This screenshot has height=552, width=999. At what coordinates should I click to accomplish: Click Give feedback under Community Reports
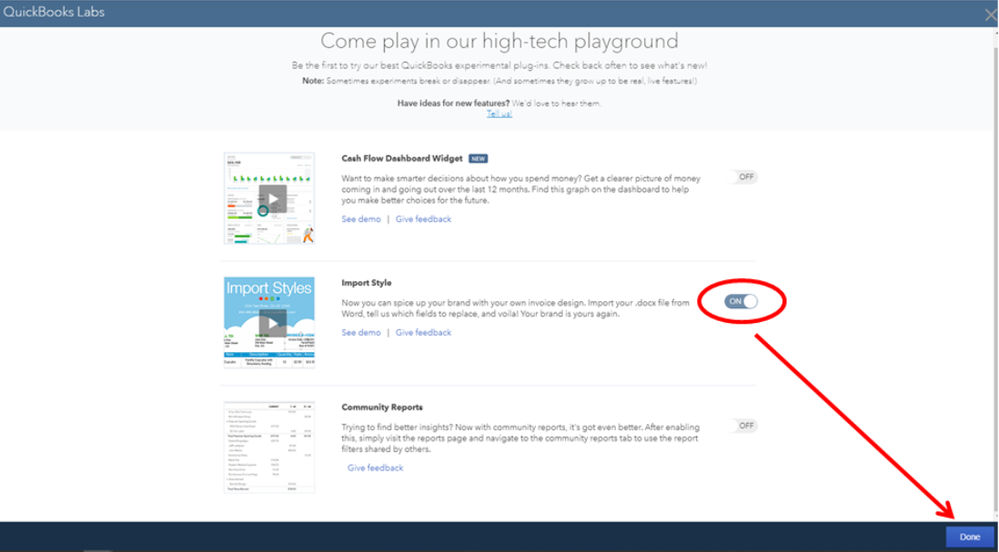[x=375, y=468]
